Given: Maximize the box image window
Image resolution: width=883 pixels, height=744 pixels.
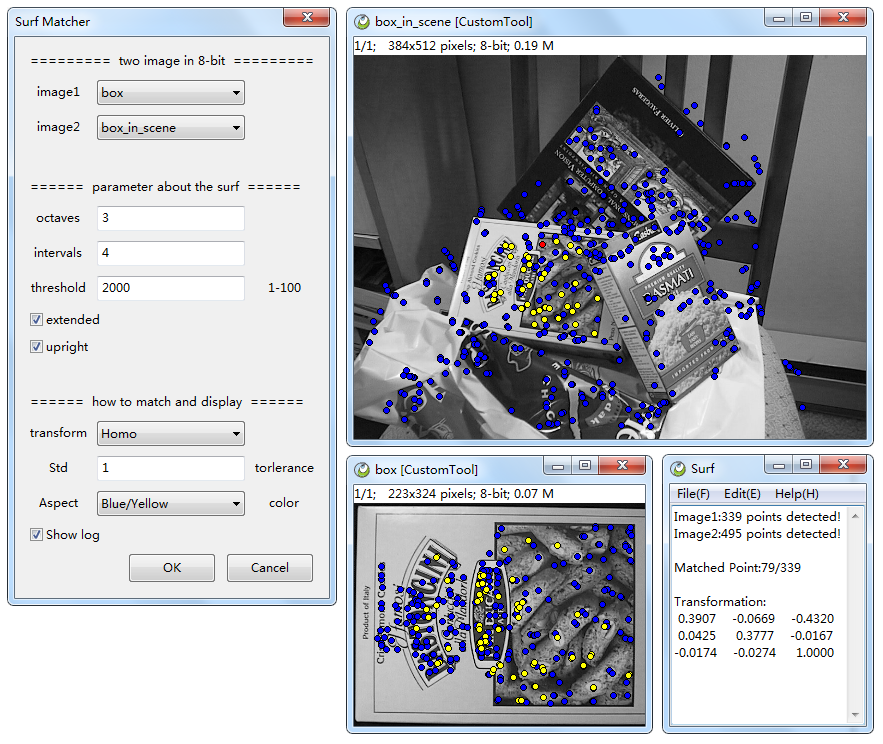Looking at the screenshot, I should [585, 465].
